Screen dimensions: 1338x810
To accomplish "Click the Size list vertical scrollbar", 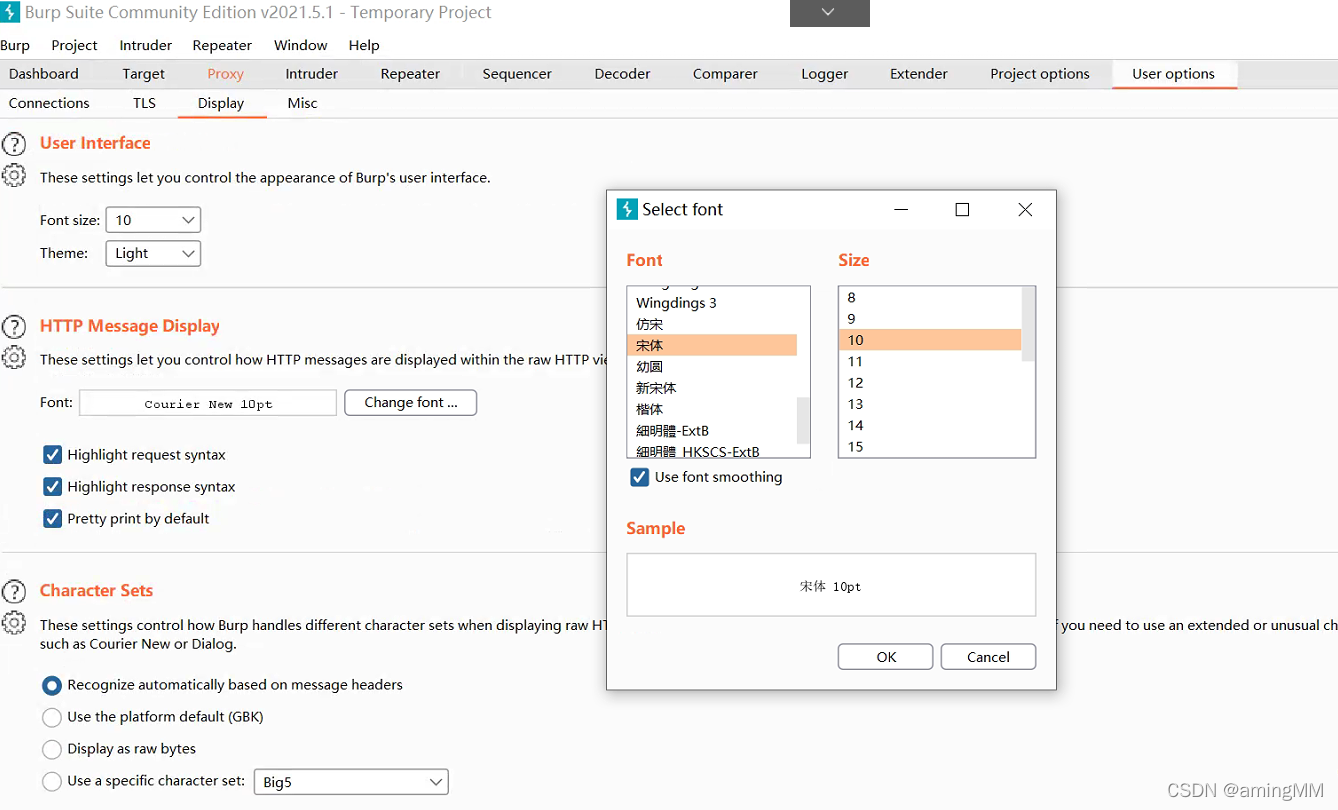I will pos(1028,325).
